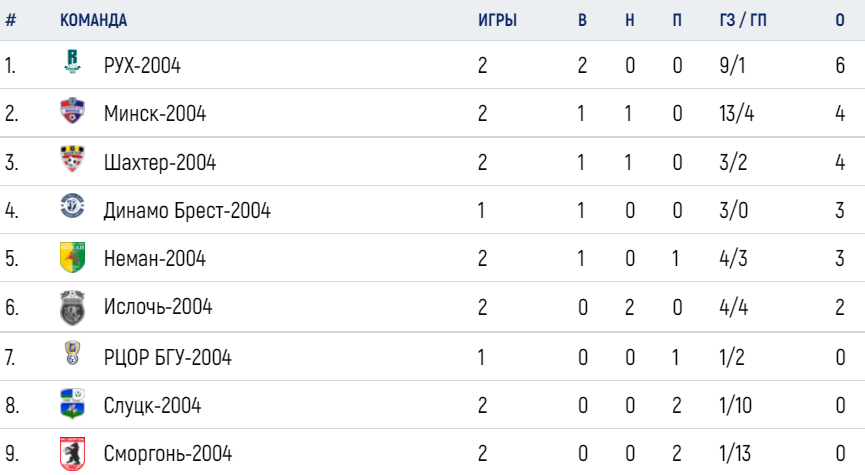Select the Шахтер-2004 team name
Screen dimensions: 865x475
pyautogui.click(x=160, y=163)
